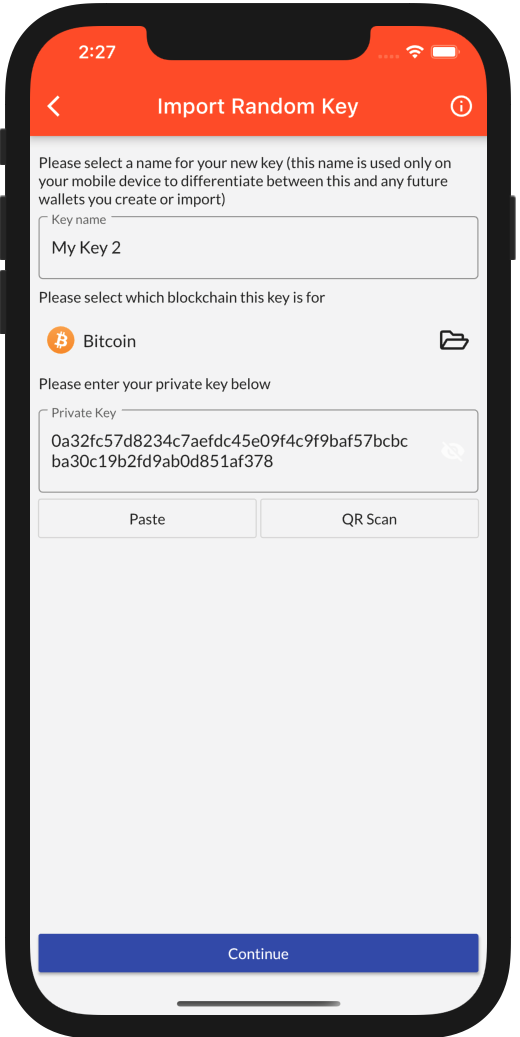
Task: Tap the key name instruction text
Action: 245,181
